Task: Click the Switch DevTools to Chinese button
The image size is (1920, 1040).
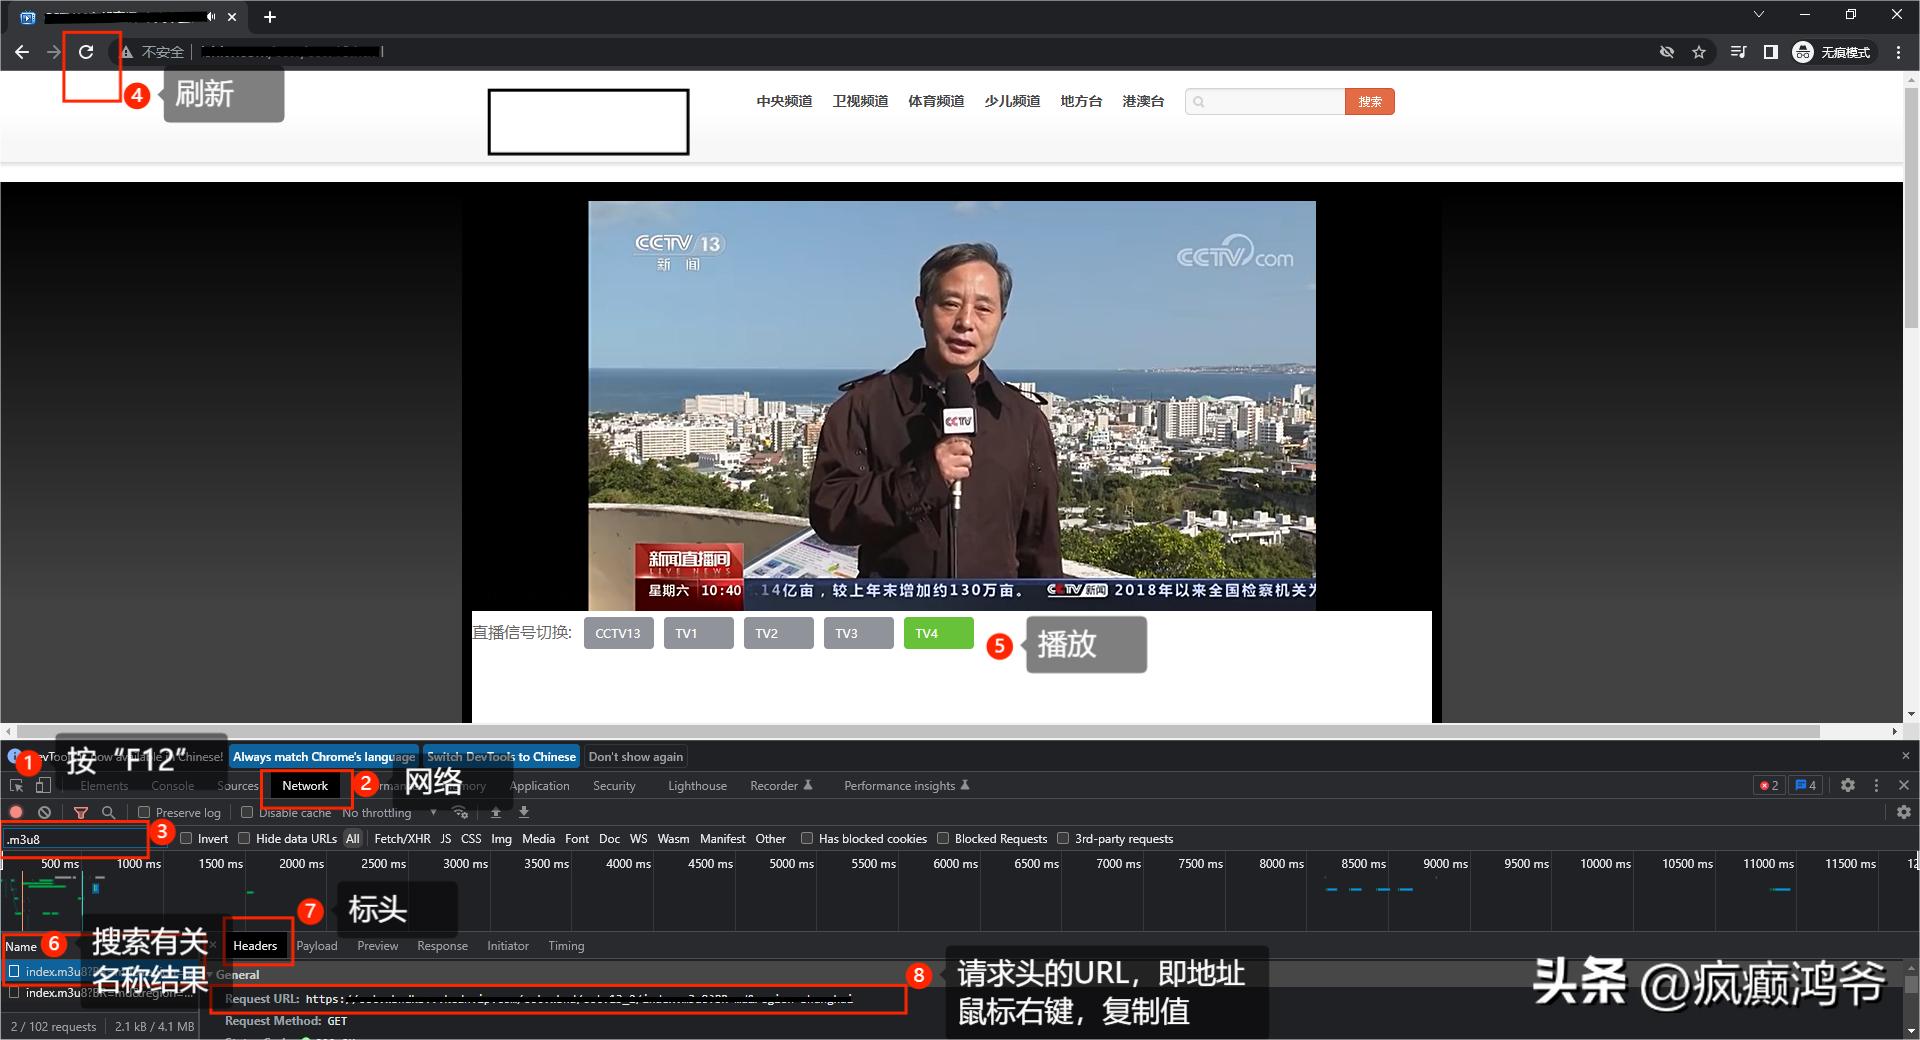Action: point(501,756)
